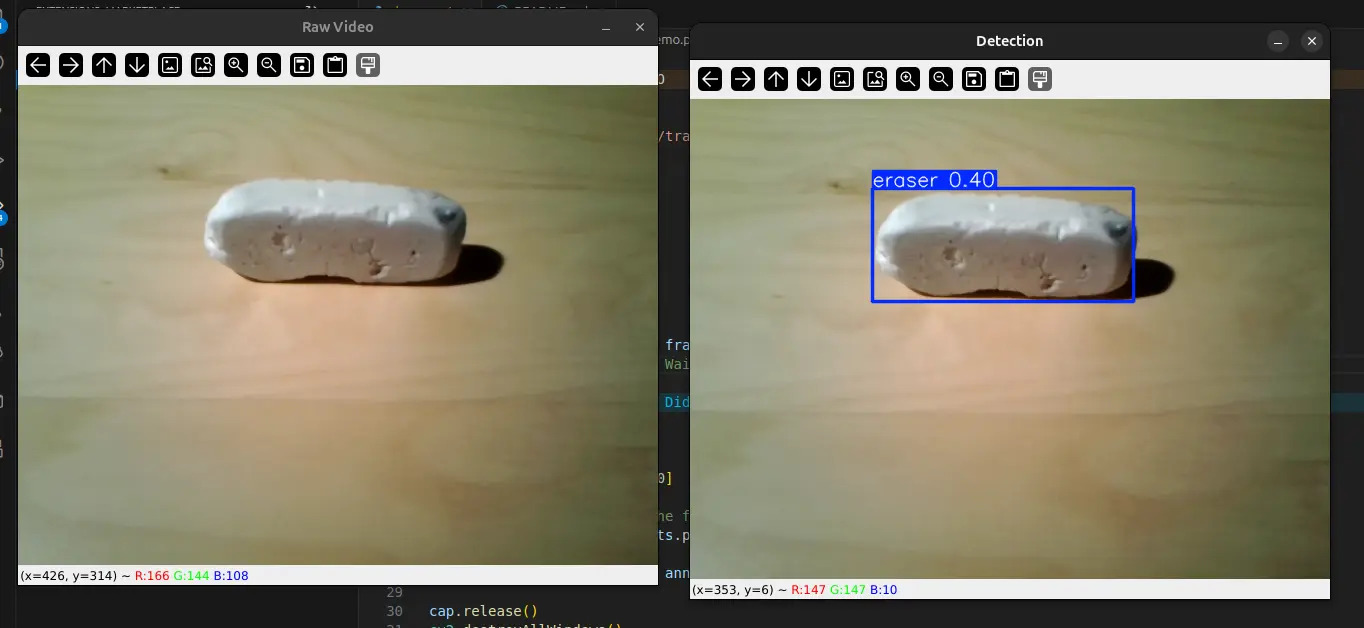1364x628 pixels.
Task: Close the Detection window
Action: point(1312,41)
